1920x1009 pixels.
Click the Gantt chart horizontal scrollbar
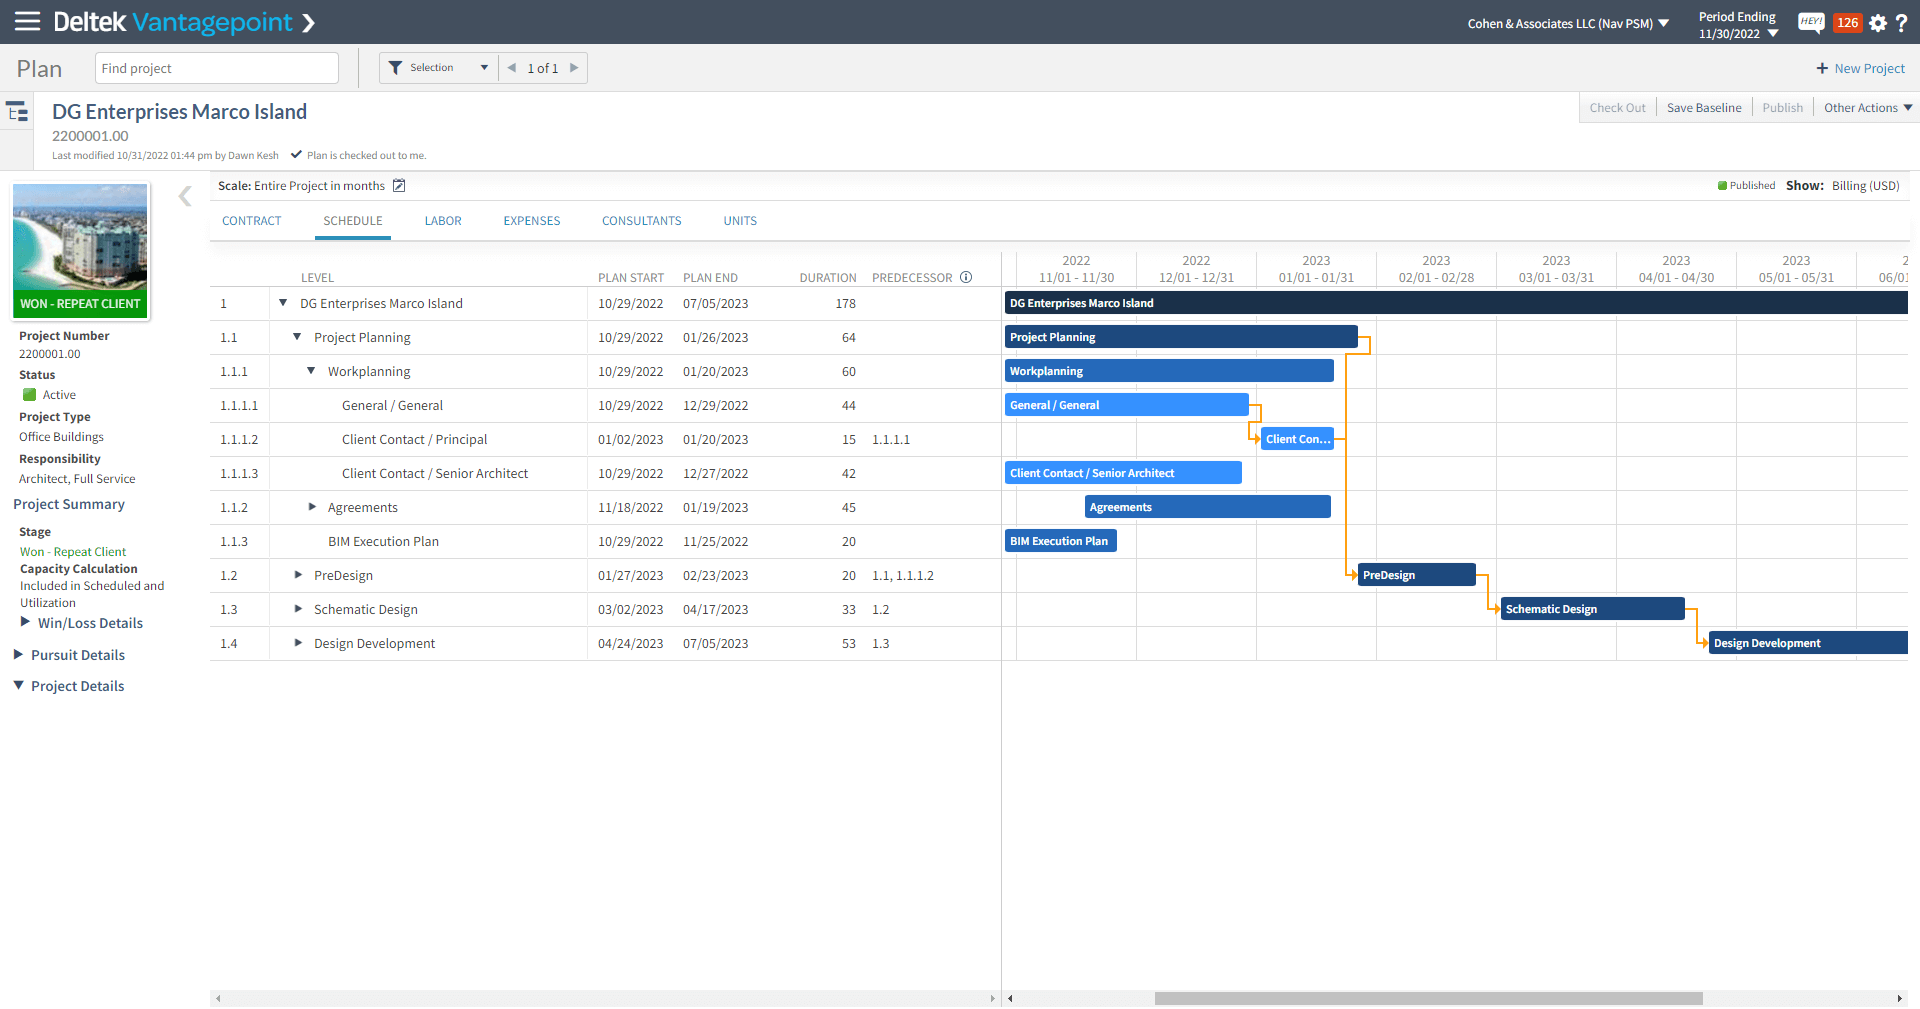(1428, 998)
